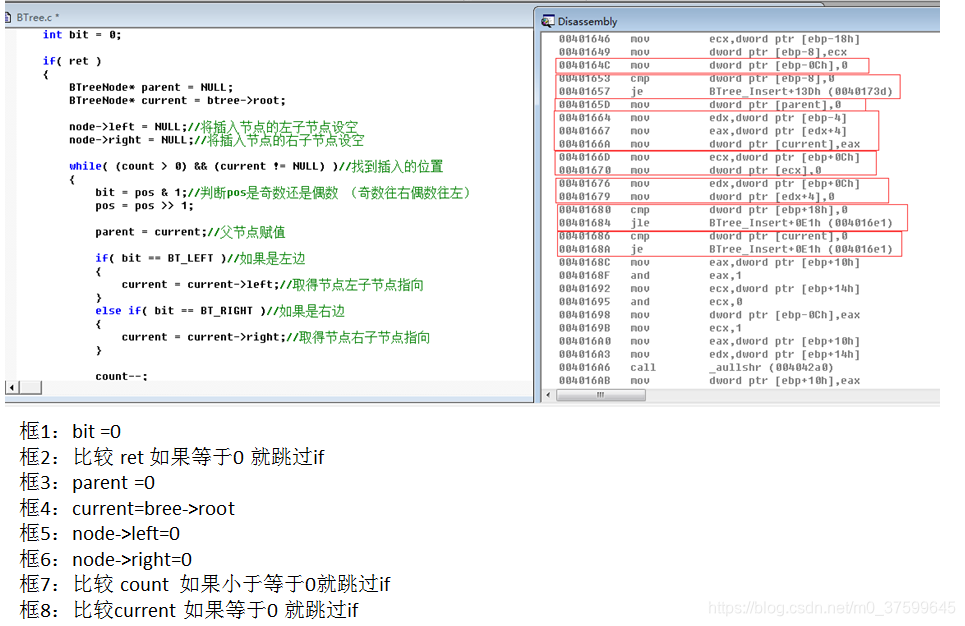This screenshot has width=965, height=626.
Task: Click disassembly address 00401649
Action: point(585,52)
